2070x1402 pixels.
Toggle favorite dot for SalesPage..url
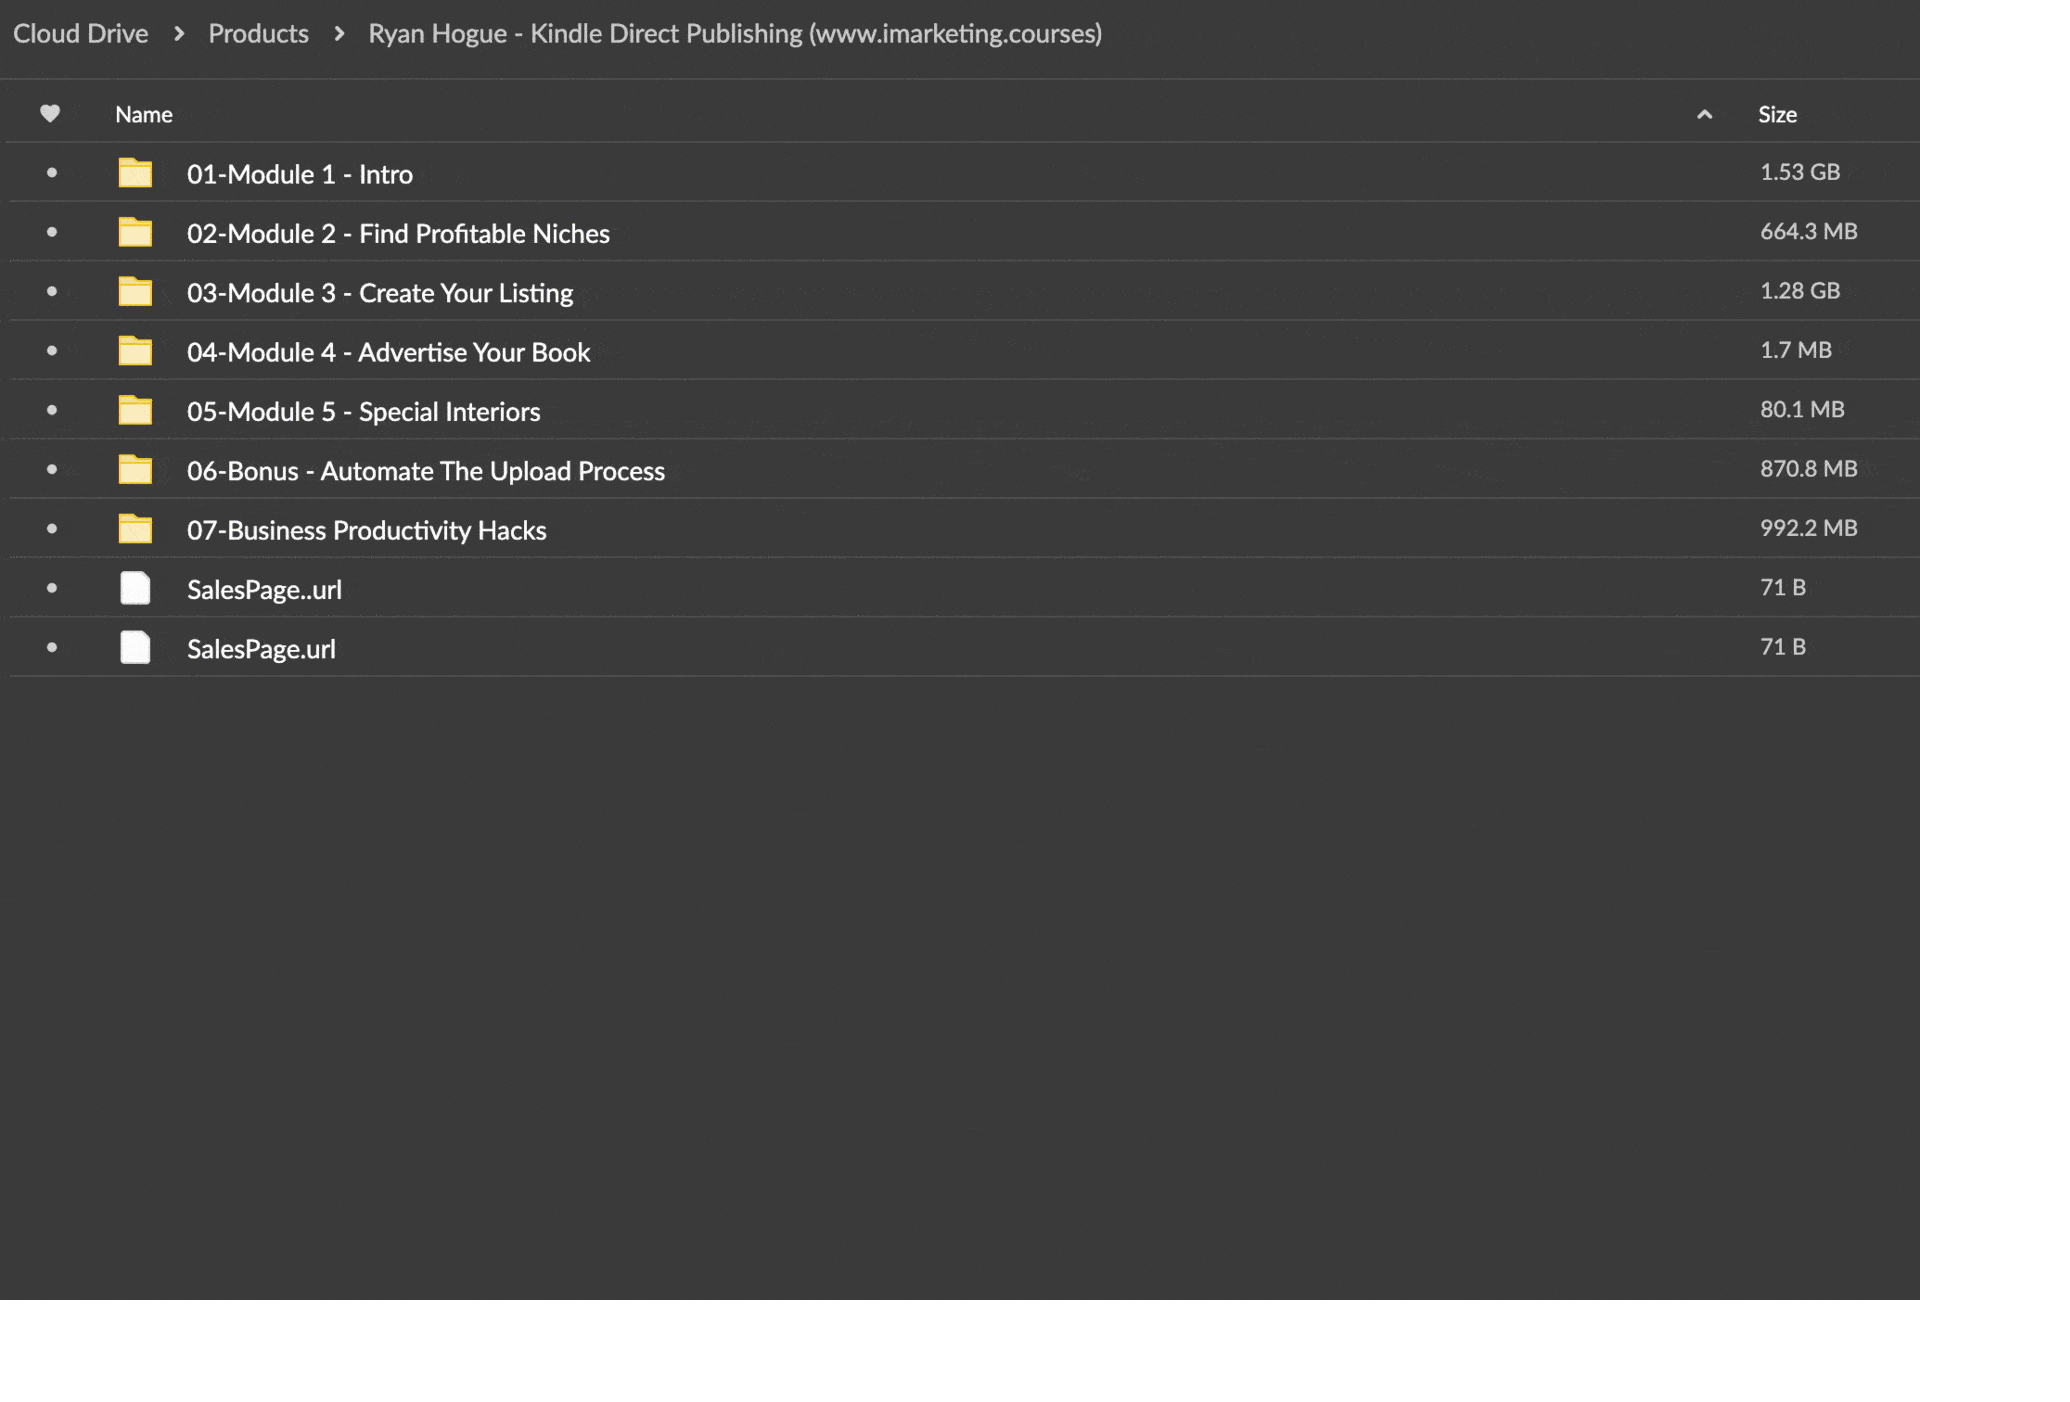(x=52, y=588)
